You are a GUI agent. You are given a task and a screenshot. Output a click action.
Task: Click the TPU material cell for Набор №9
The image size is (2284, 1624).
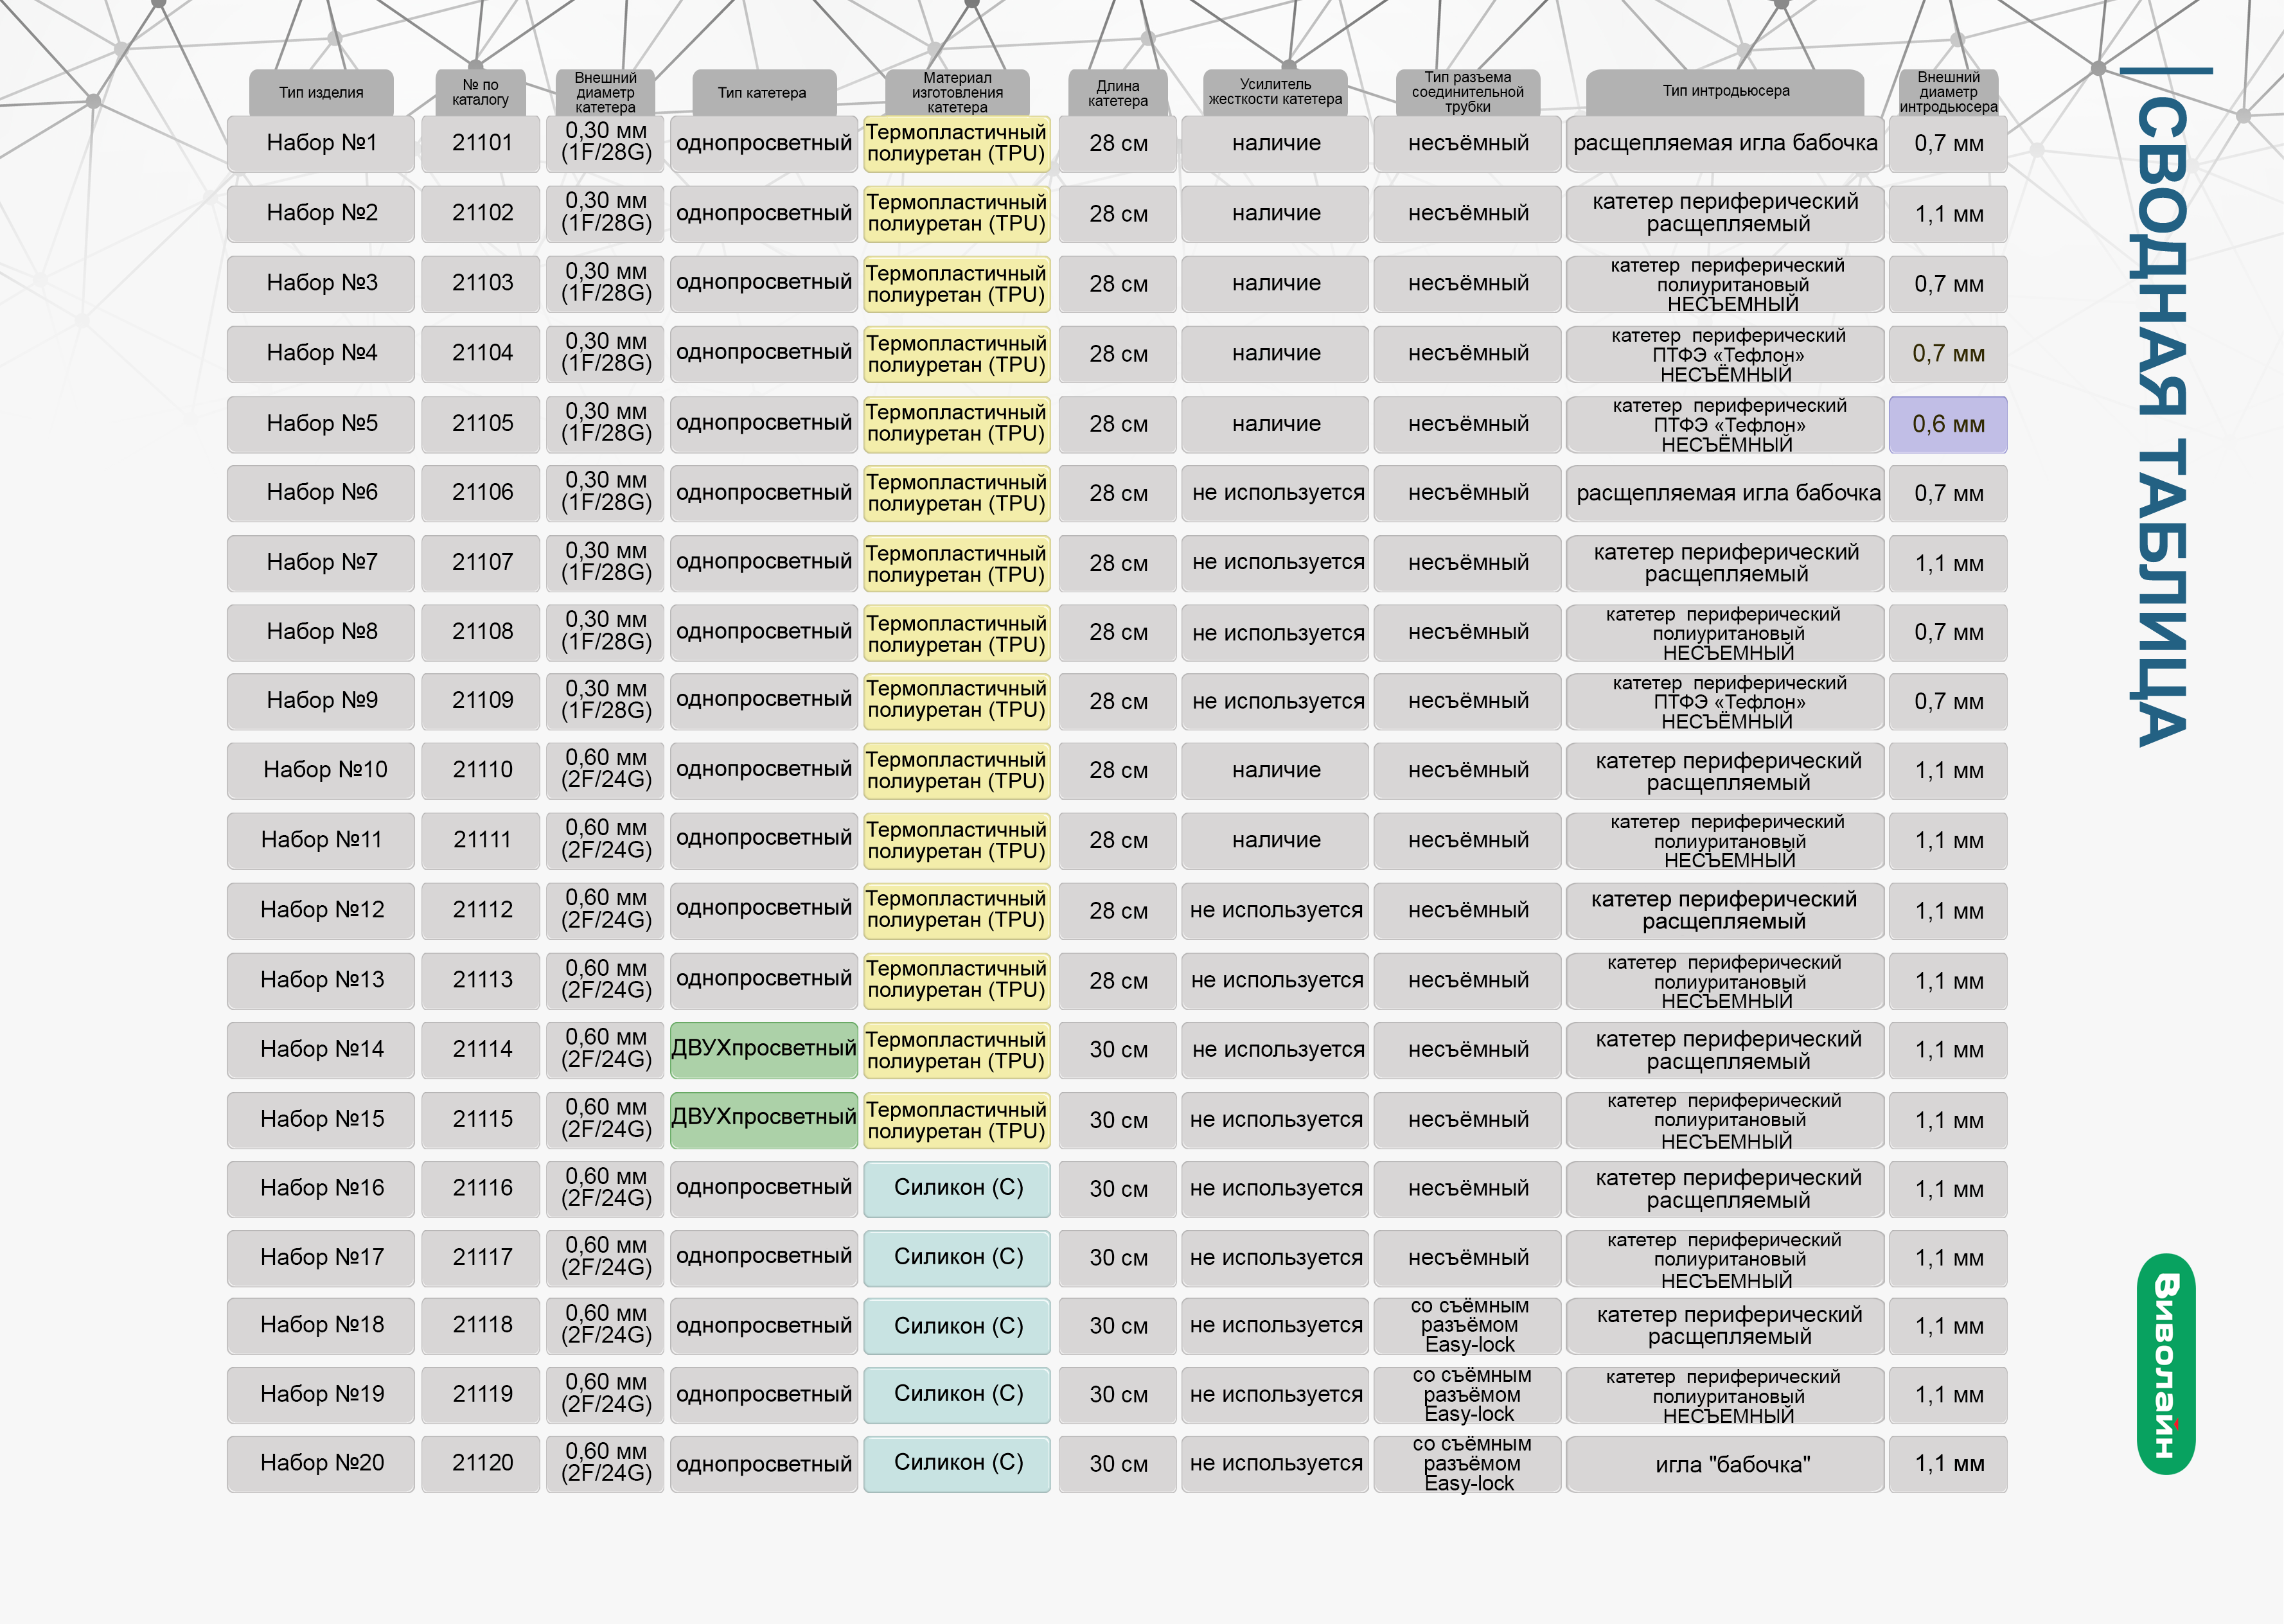tap(957, 701)
